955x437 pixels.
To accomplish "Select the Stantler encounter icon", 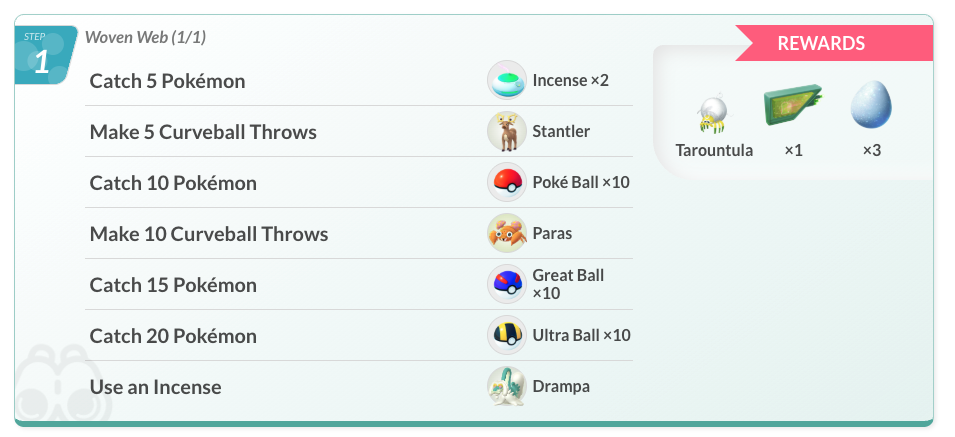I will click(x=507, y=131).
